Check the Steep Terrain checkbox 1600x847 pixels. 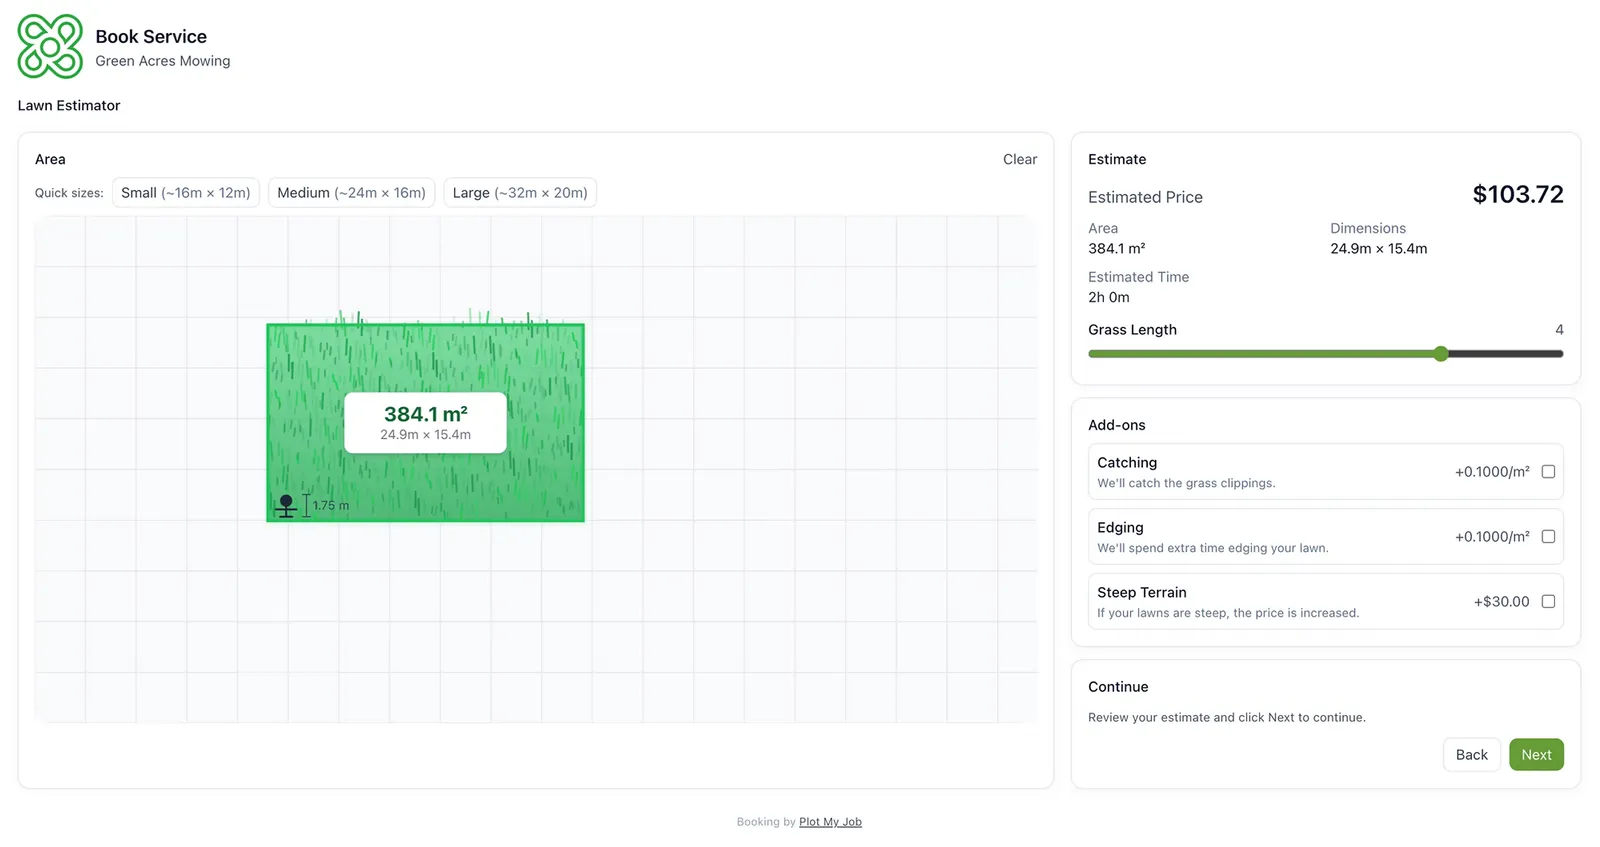[x=1547, y=602]
